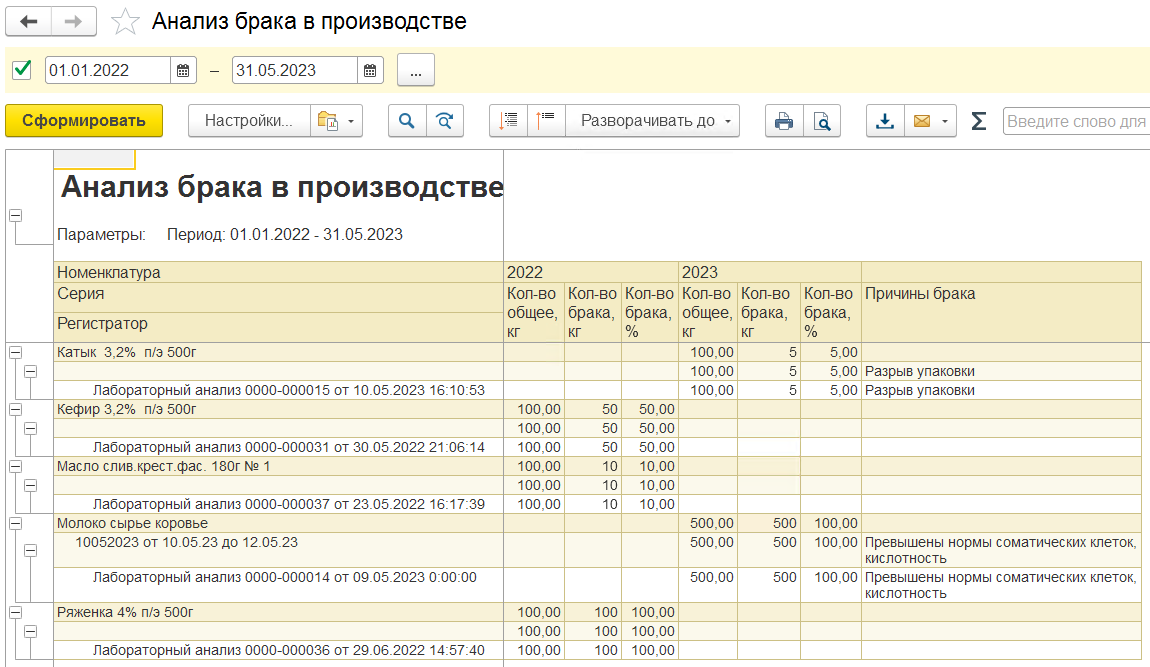Collapse the Кефир 3,2% п/э 500г group

15,409
